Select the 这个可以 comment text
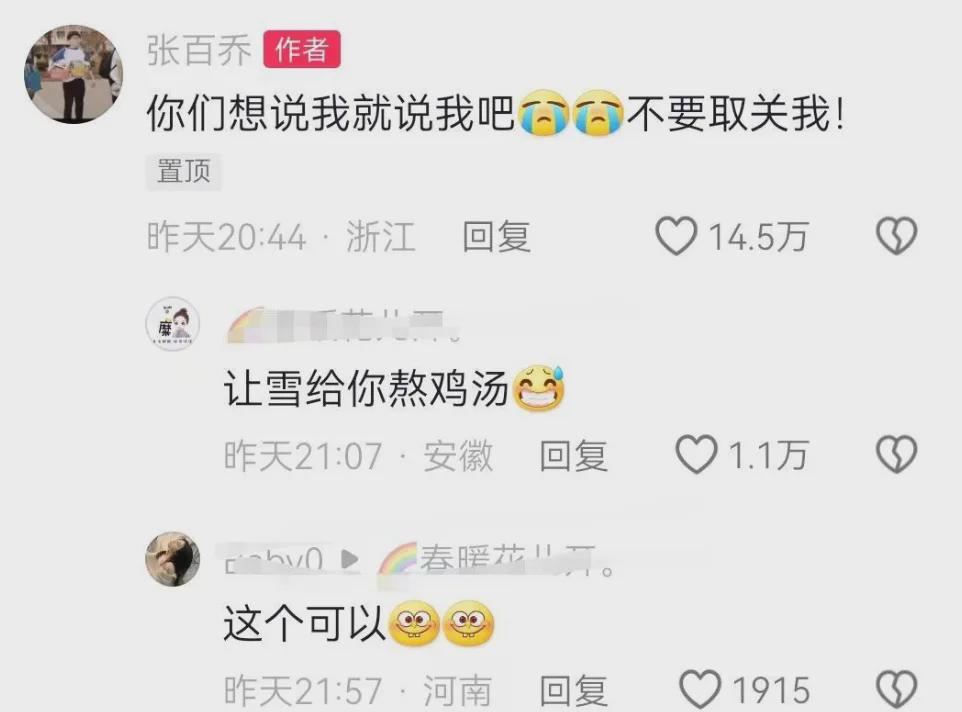 click(304, 624)
